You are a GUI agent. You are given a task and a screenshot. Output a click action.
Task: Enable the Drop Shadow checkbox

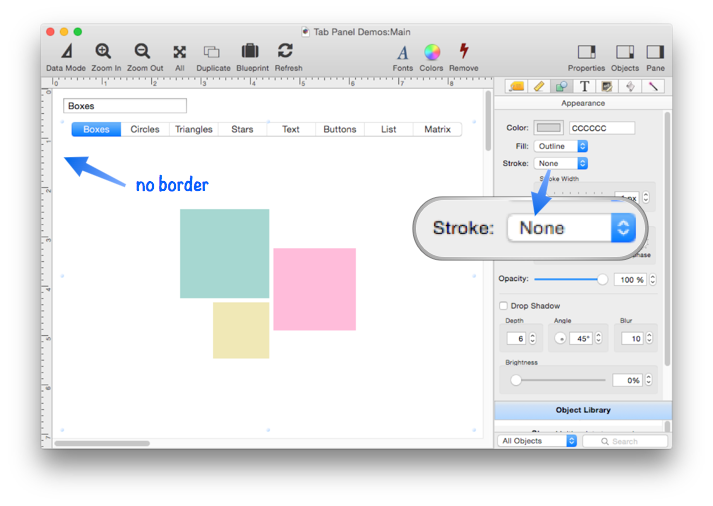pyautogui.click(x=503, y=306)
